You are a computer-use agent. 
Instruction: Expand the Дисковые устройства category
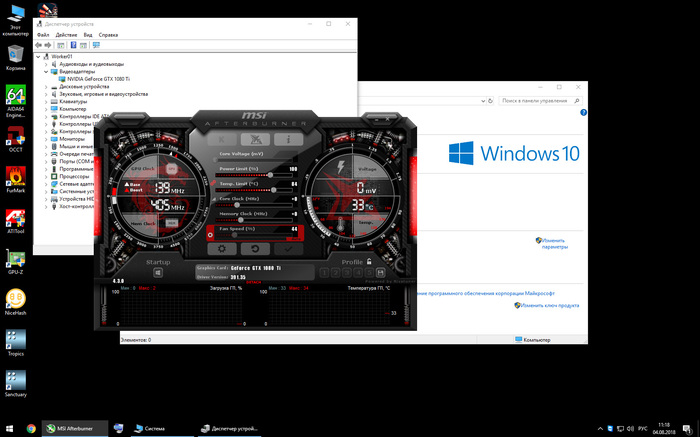[x=46, y=86]
